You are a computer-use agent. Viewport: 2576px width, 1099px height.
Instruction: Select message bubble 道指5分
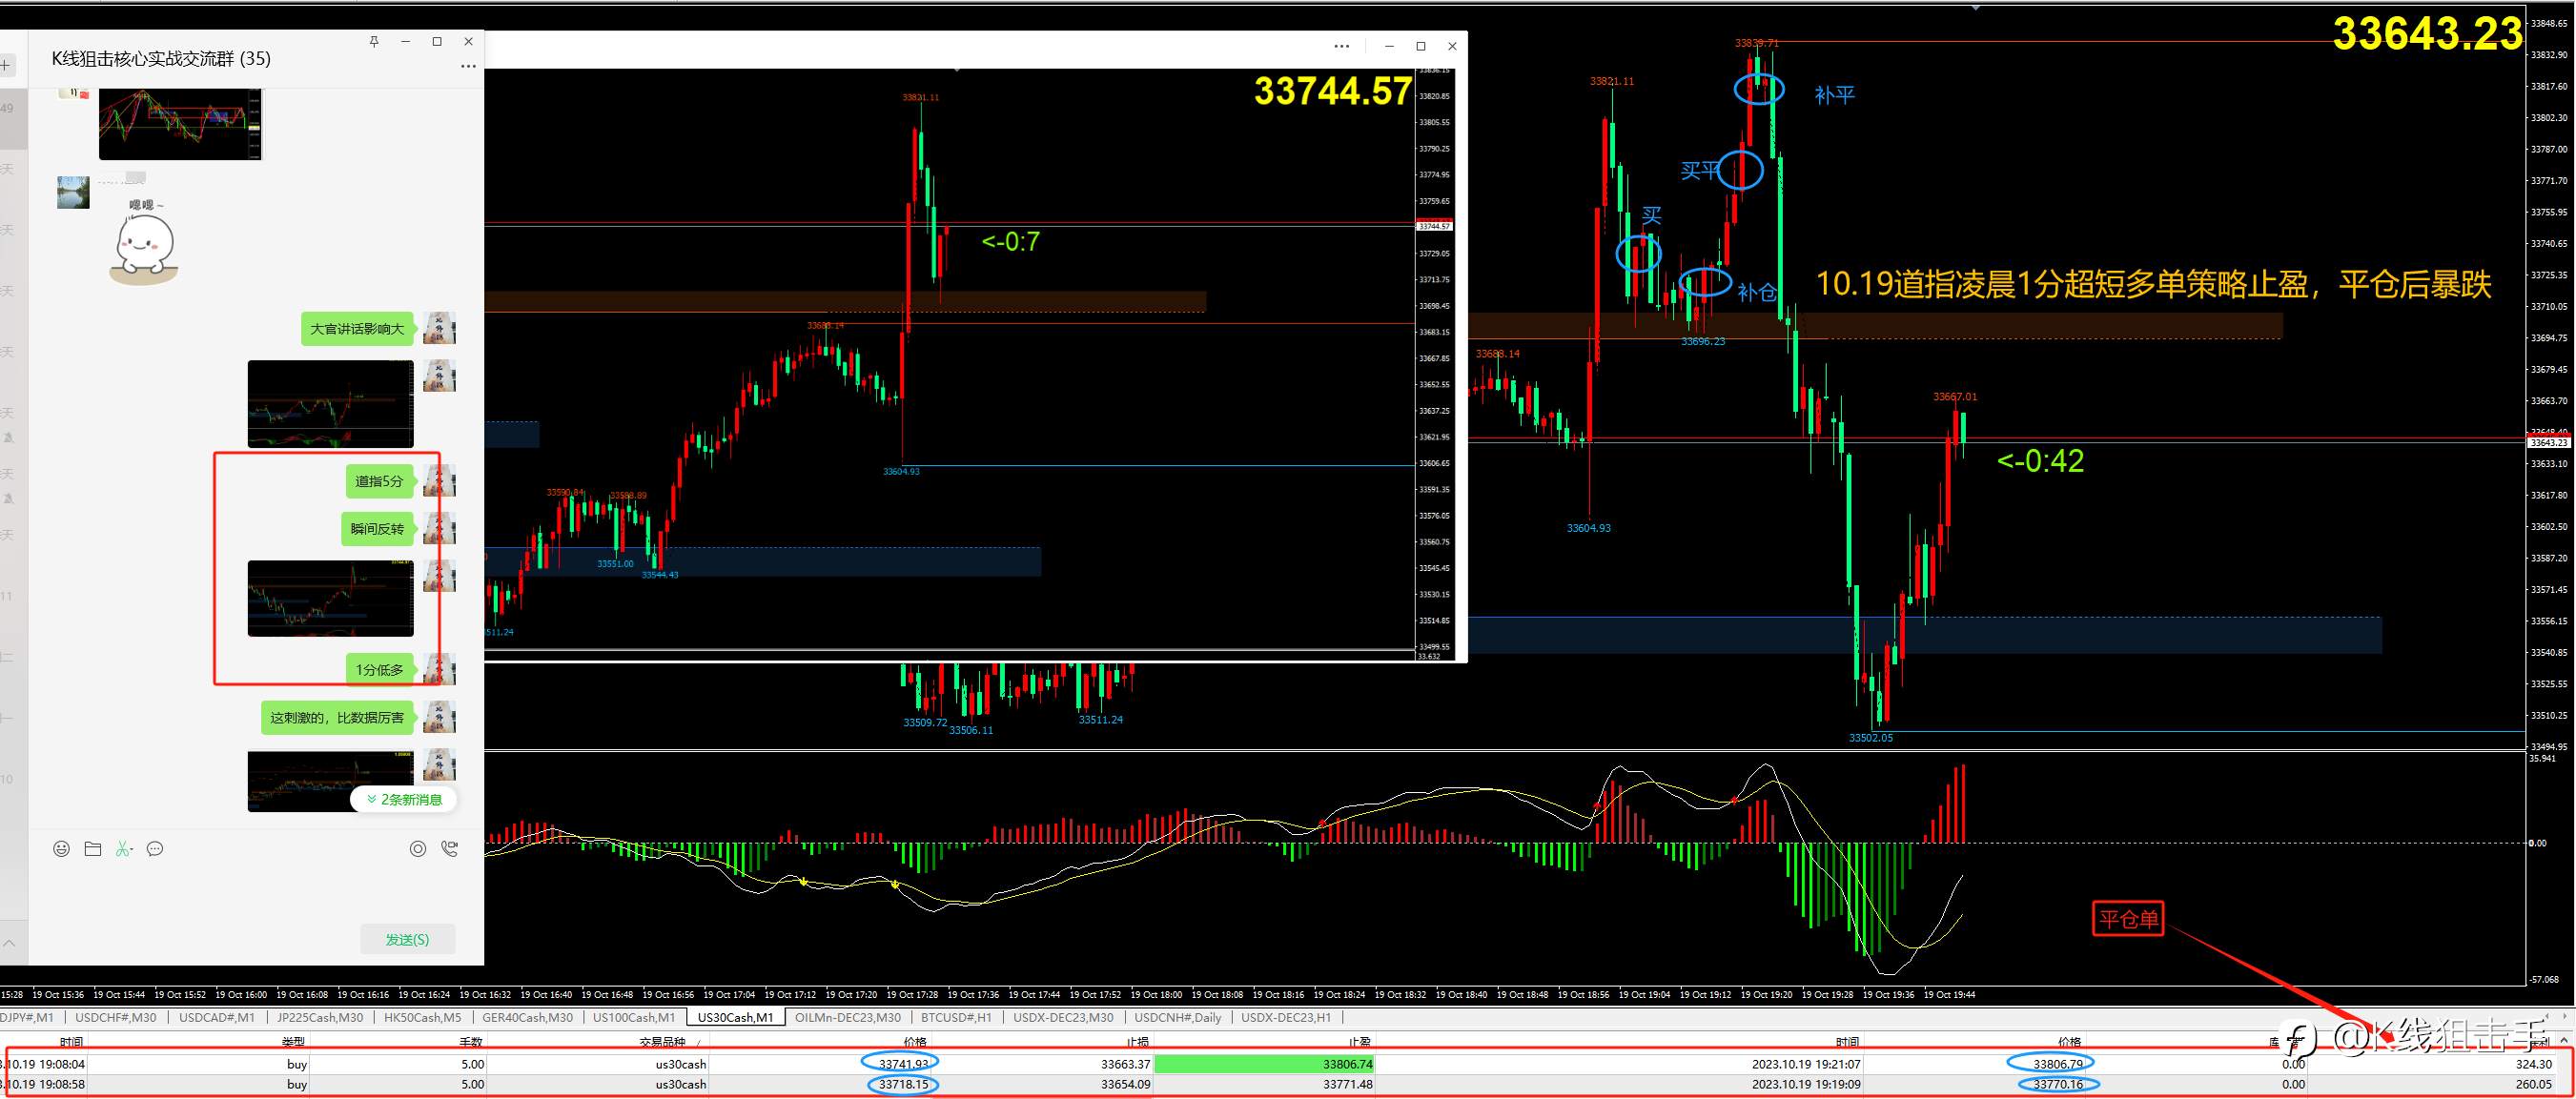click(379, 481)
